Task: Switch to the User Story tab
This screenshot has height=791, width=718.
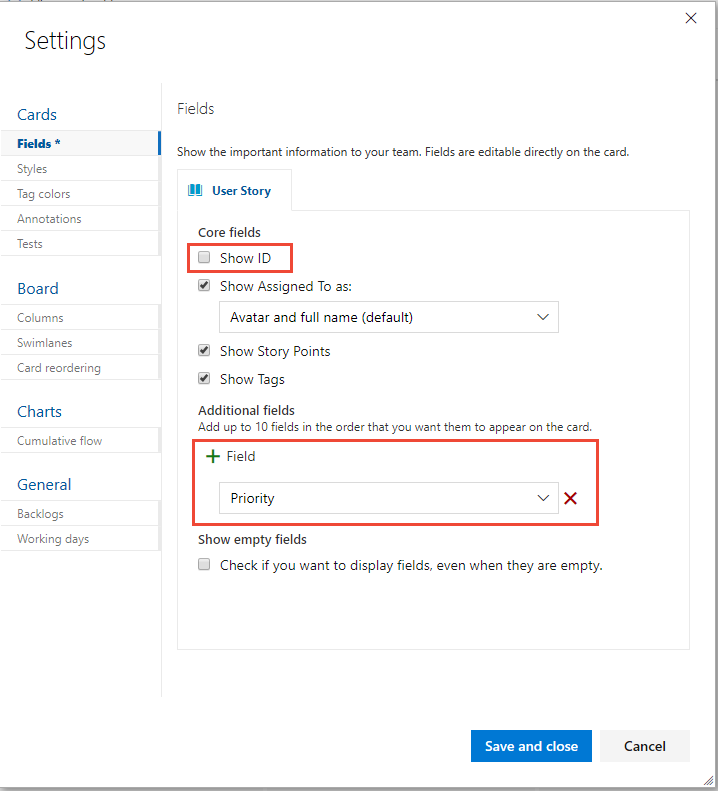Action: pyautogui.click(x=234, y=190)
